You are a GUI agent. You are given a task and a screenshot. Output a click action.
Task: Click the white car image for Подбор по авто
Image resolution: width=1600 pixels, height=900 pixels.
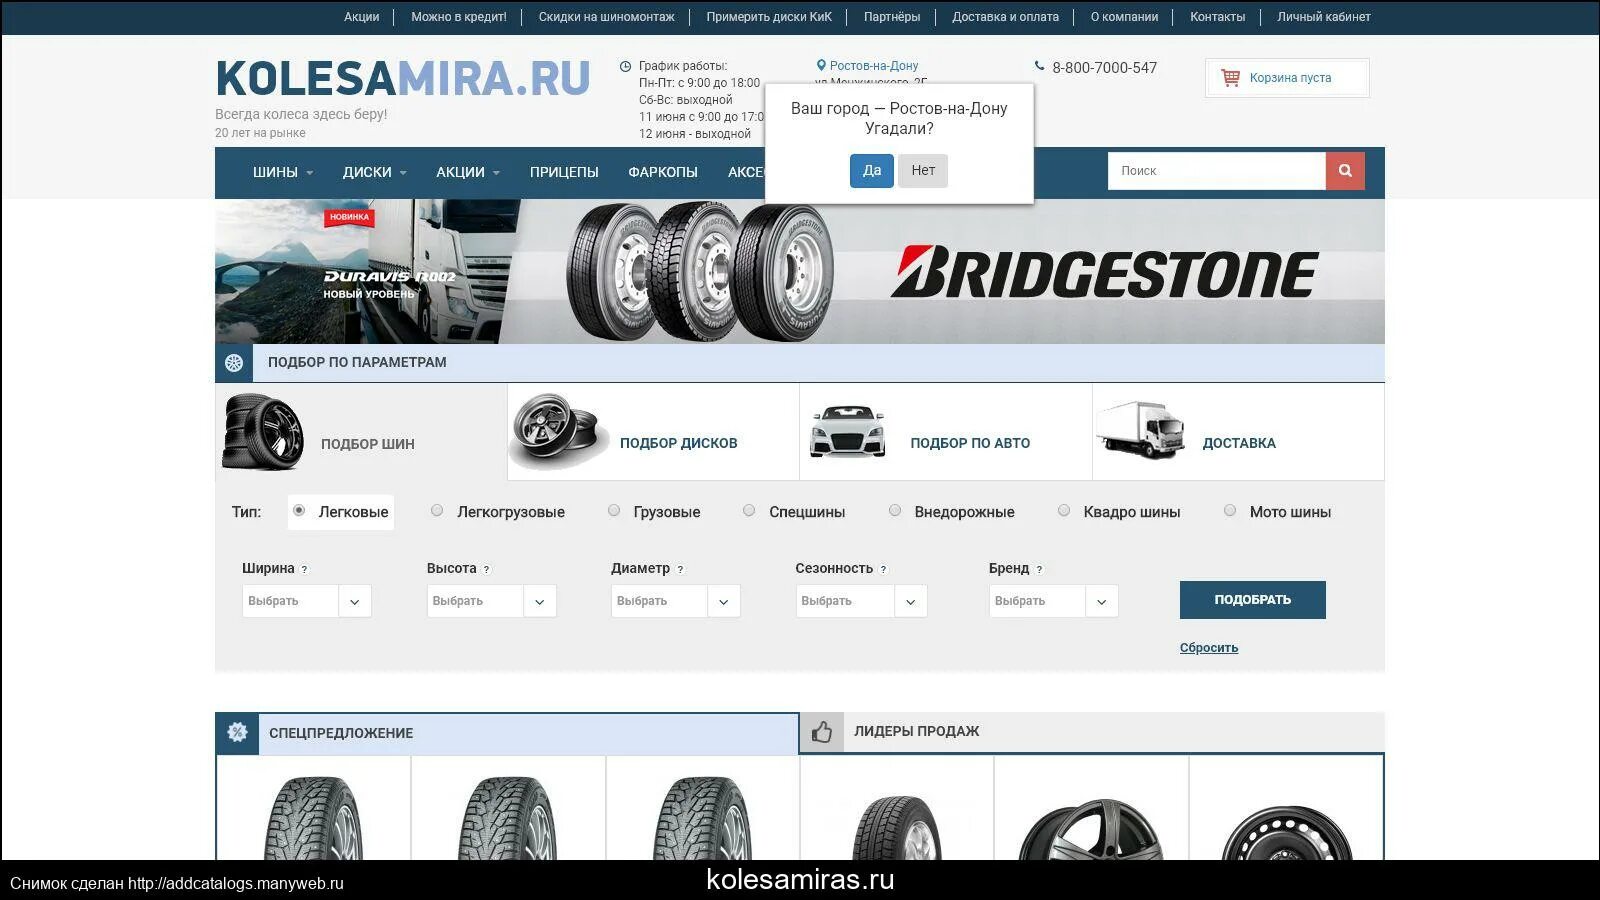click(847, 431)
